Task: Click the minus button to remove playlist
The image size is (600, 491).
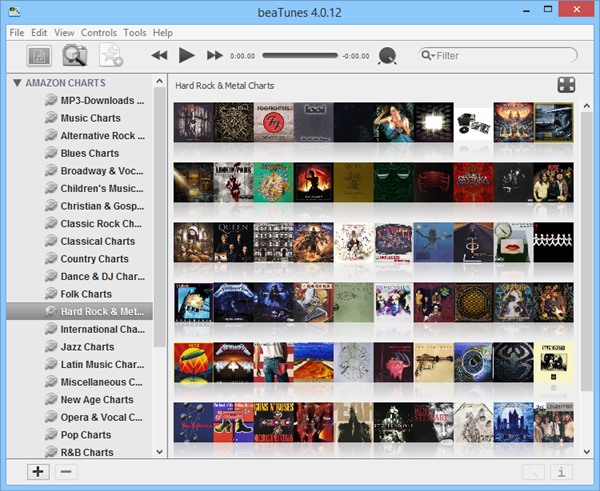Action: pos(66,472)
